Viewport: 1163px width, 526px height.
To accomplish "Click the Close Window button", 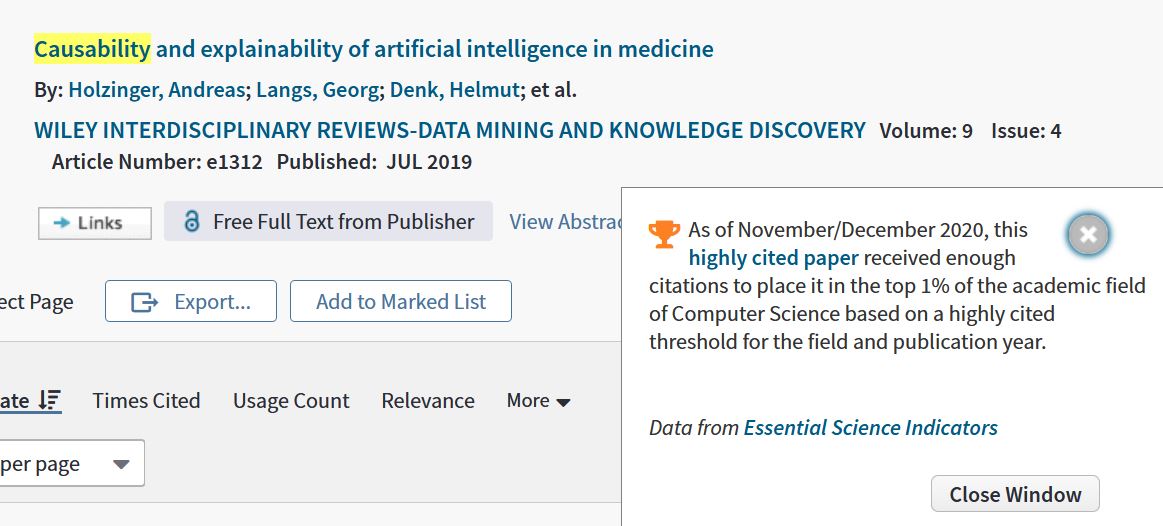I will click(x=1015, y=494).
